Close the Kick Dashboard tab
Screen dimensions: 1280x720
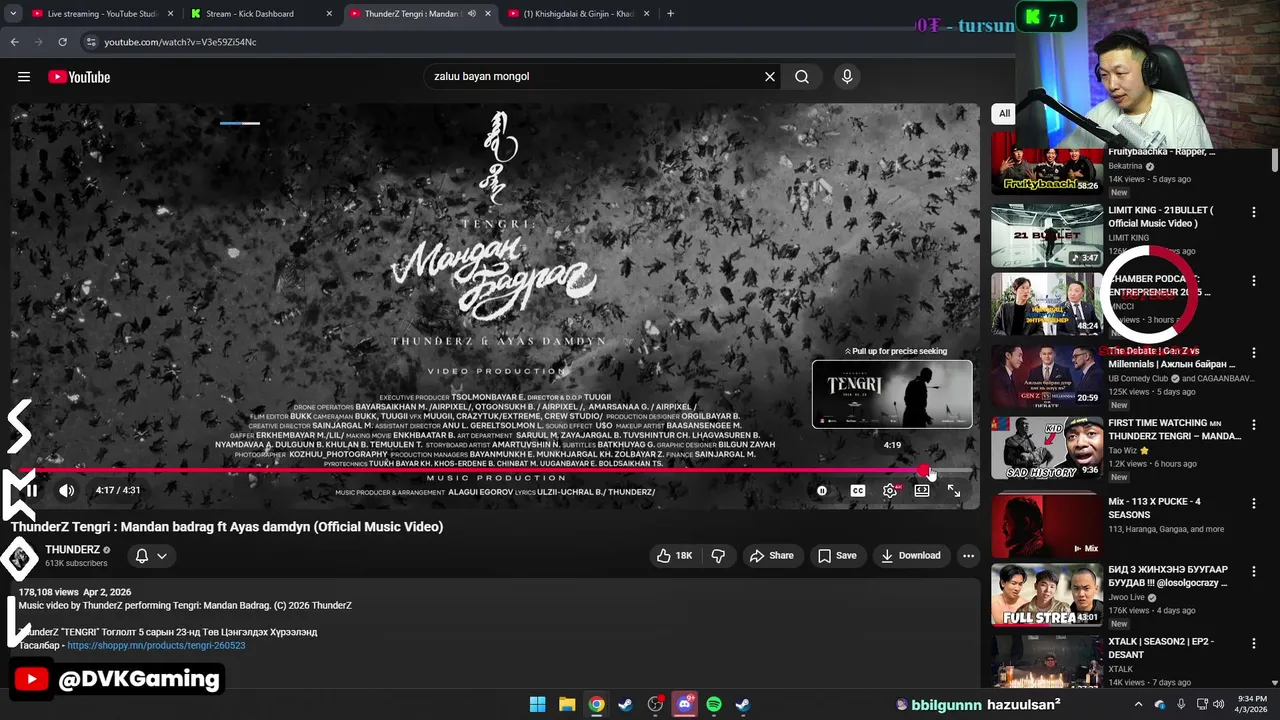click(330, 14)
